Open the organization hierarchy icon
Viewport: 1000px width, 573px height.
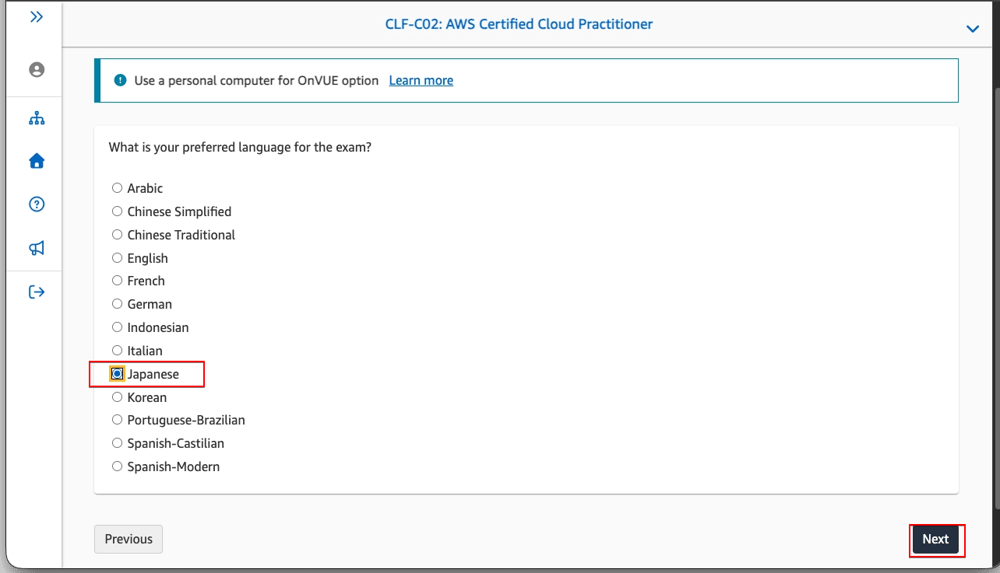(x=36, y=118)
